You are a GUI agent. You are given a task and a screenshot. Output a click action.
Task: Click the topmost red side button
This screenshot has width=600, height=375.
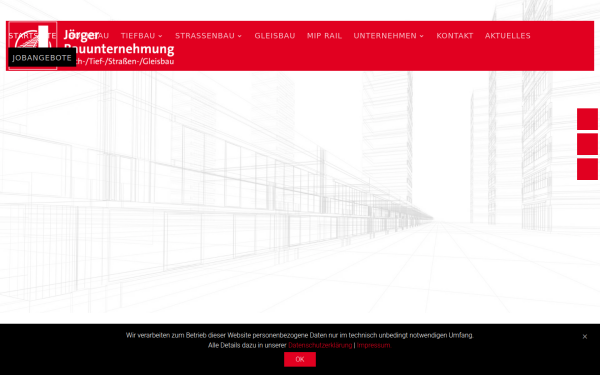(x=587, y=119)
